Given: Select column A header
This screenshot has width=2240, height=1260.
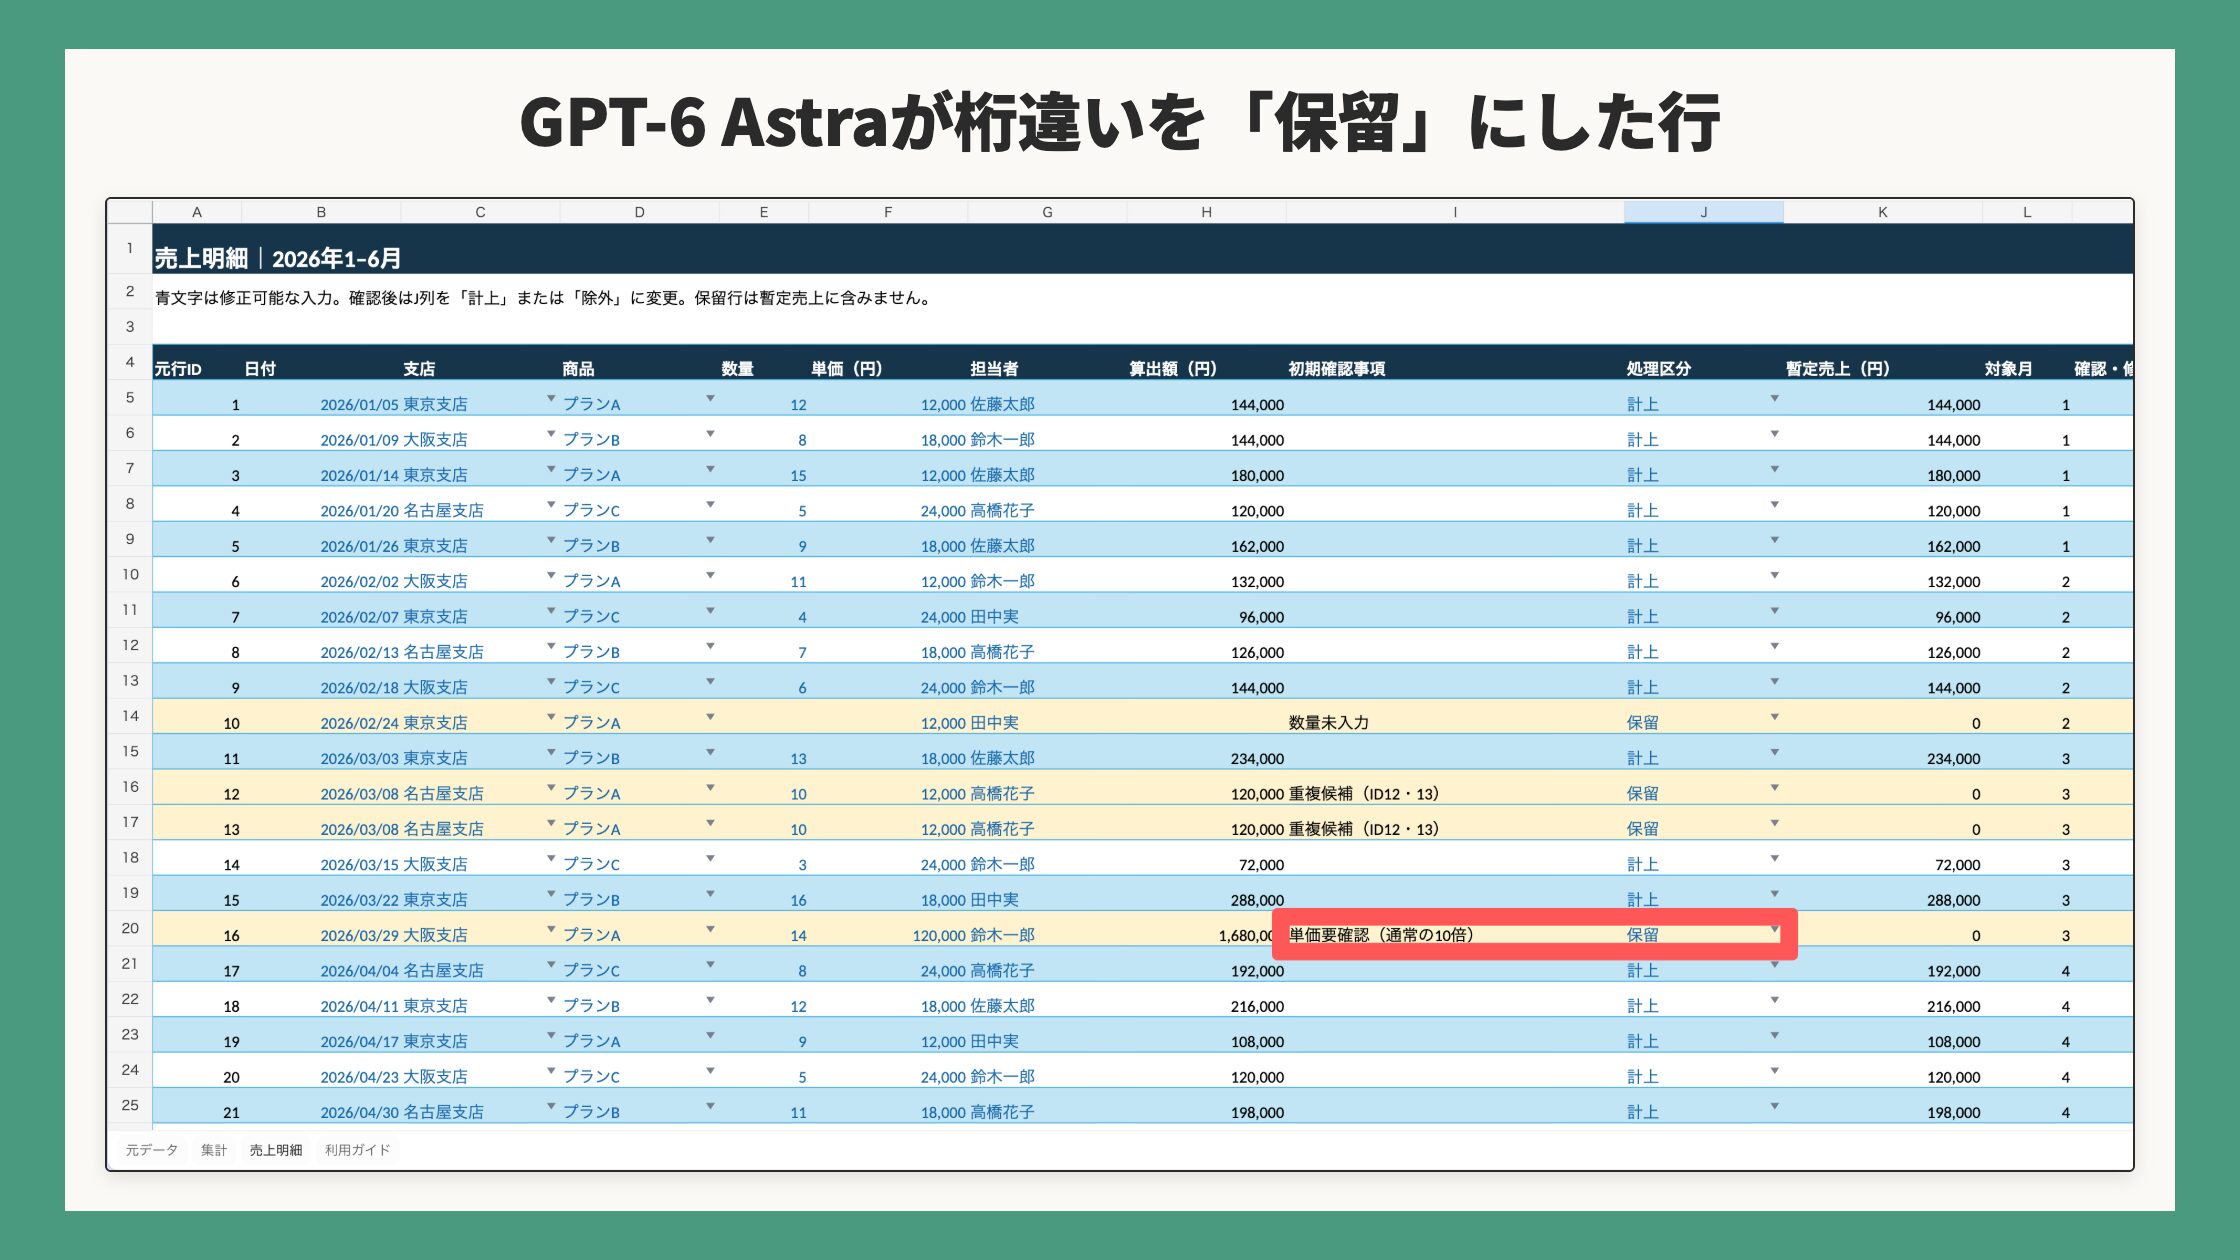Looking at the screenshot, I should coord(197,212).
